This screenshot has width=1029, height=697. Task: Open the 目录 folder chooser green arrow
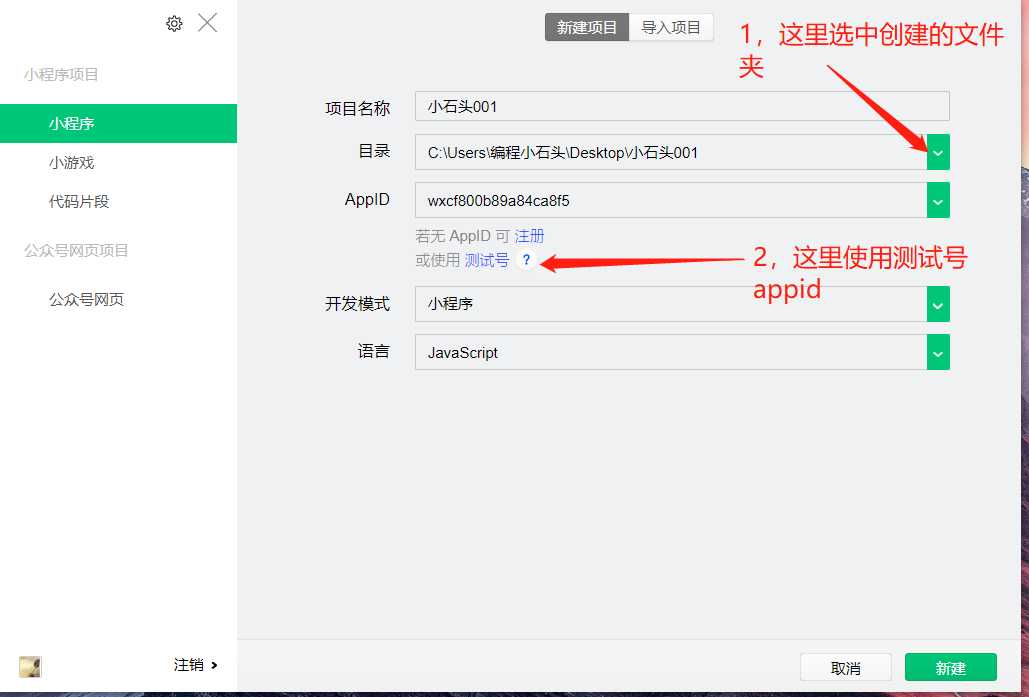938,152
